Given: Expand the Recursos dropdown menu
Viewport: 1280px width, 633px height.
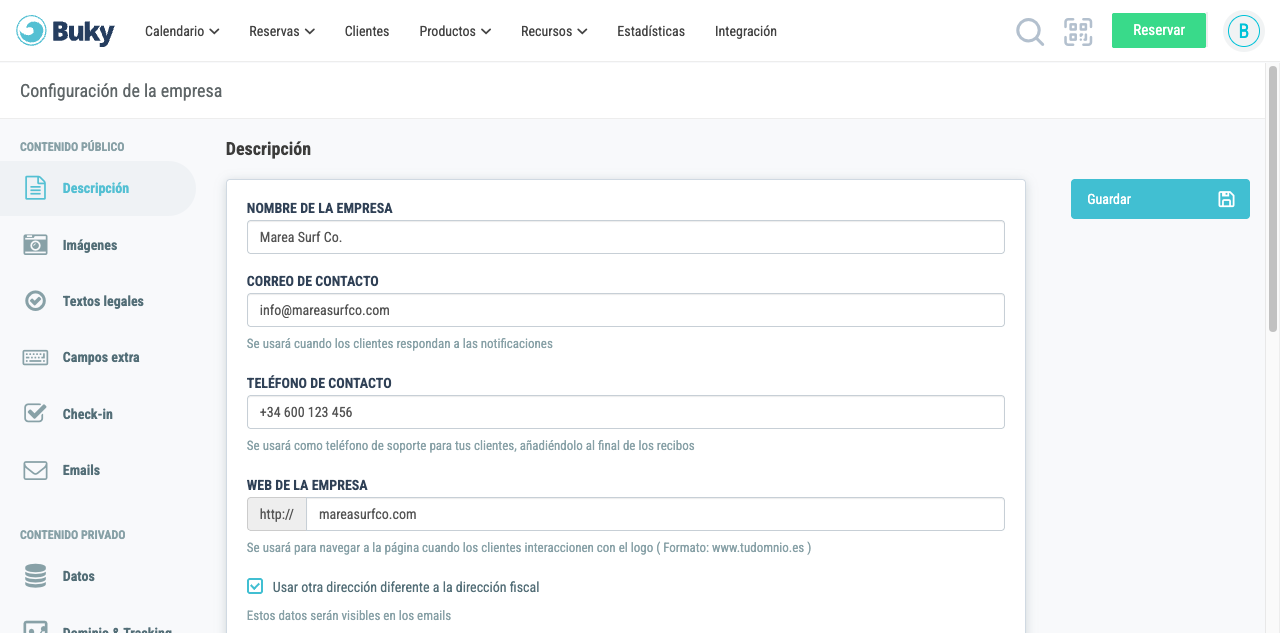Looking at the screenshot, I should (554, 31).
